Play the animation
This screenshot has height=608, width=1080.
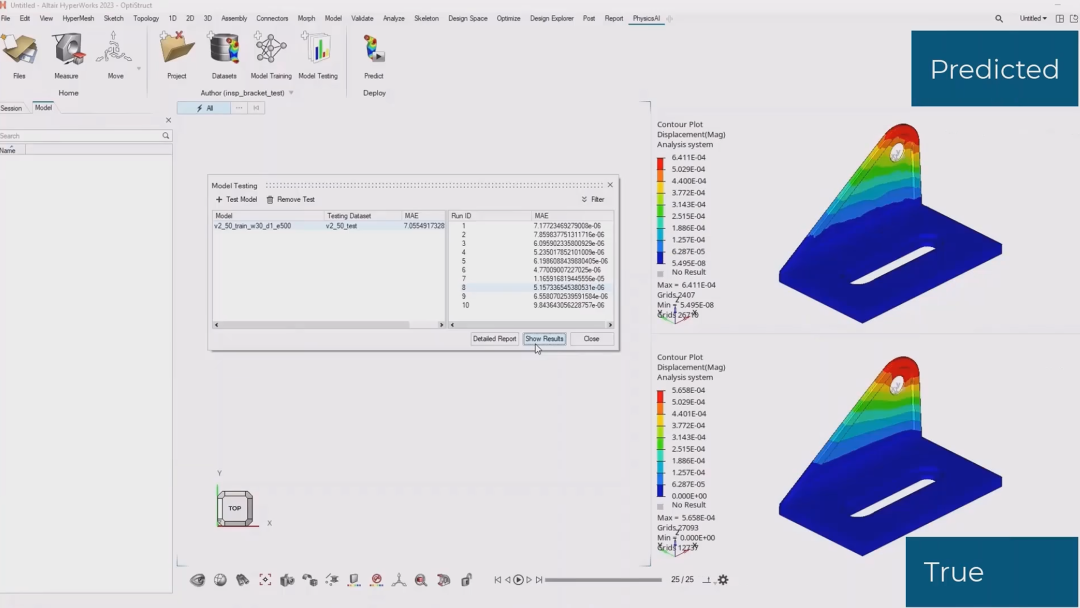[x=519, y=580]
